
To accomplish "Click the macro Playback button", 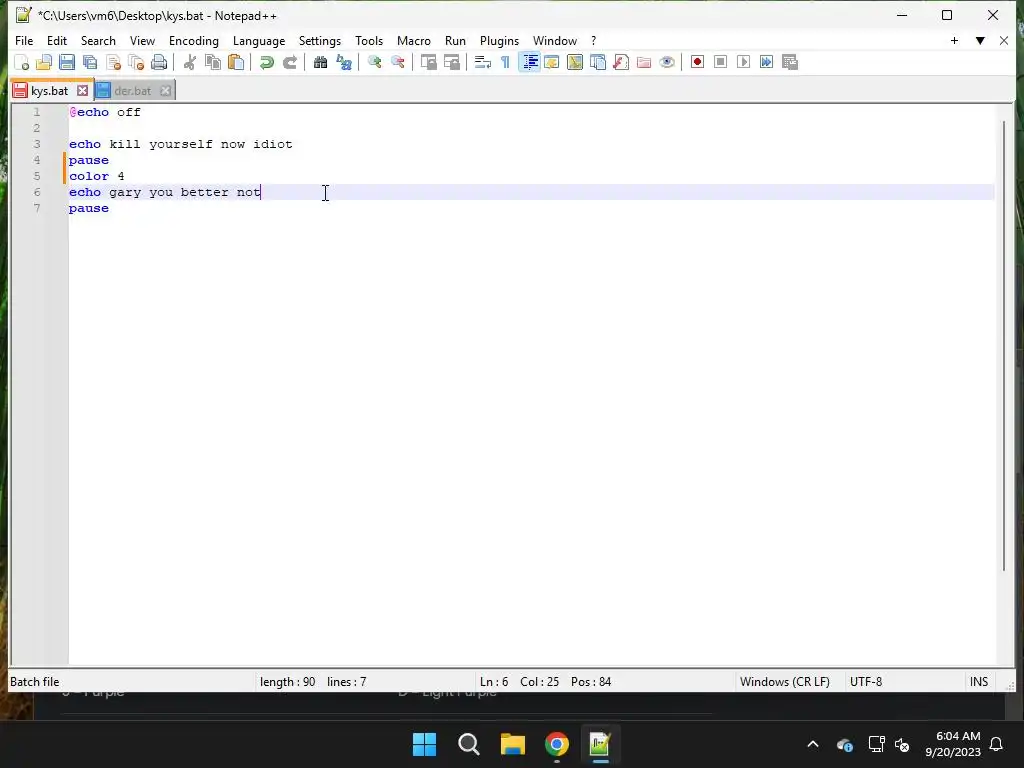I will [743, 62].
